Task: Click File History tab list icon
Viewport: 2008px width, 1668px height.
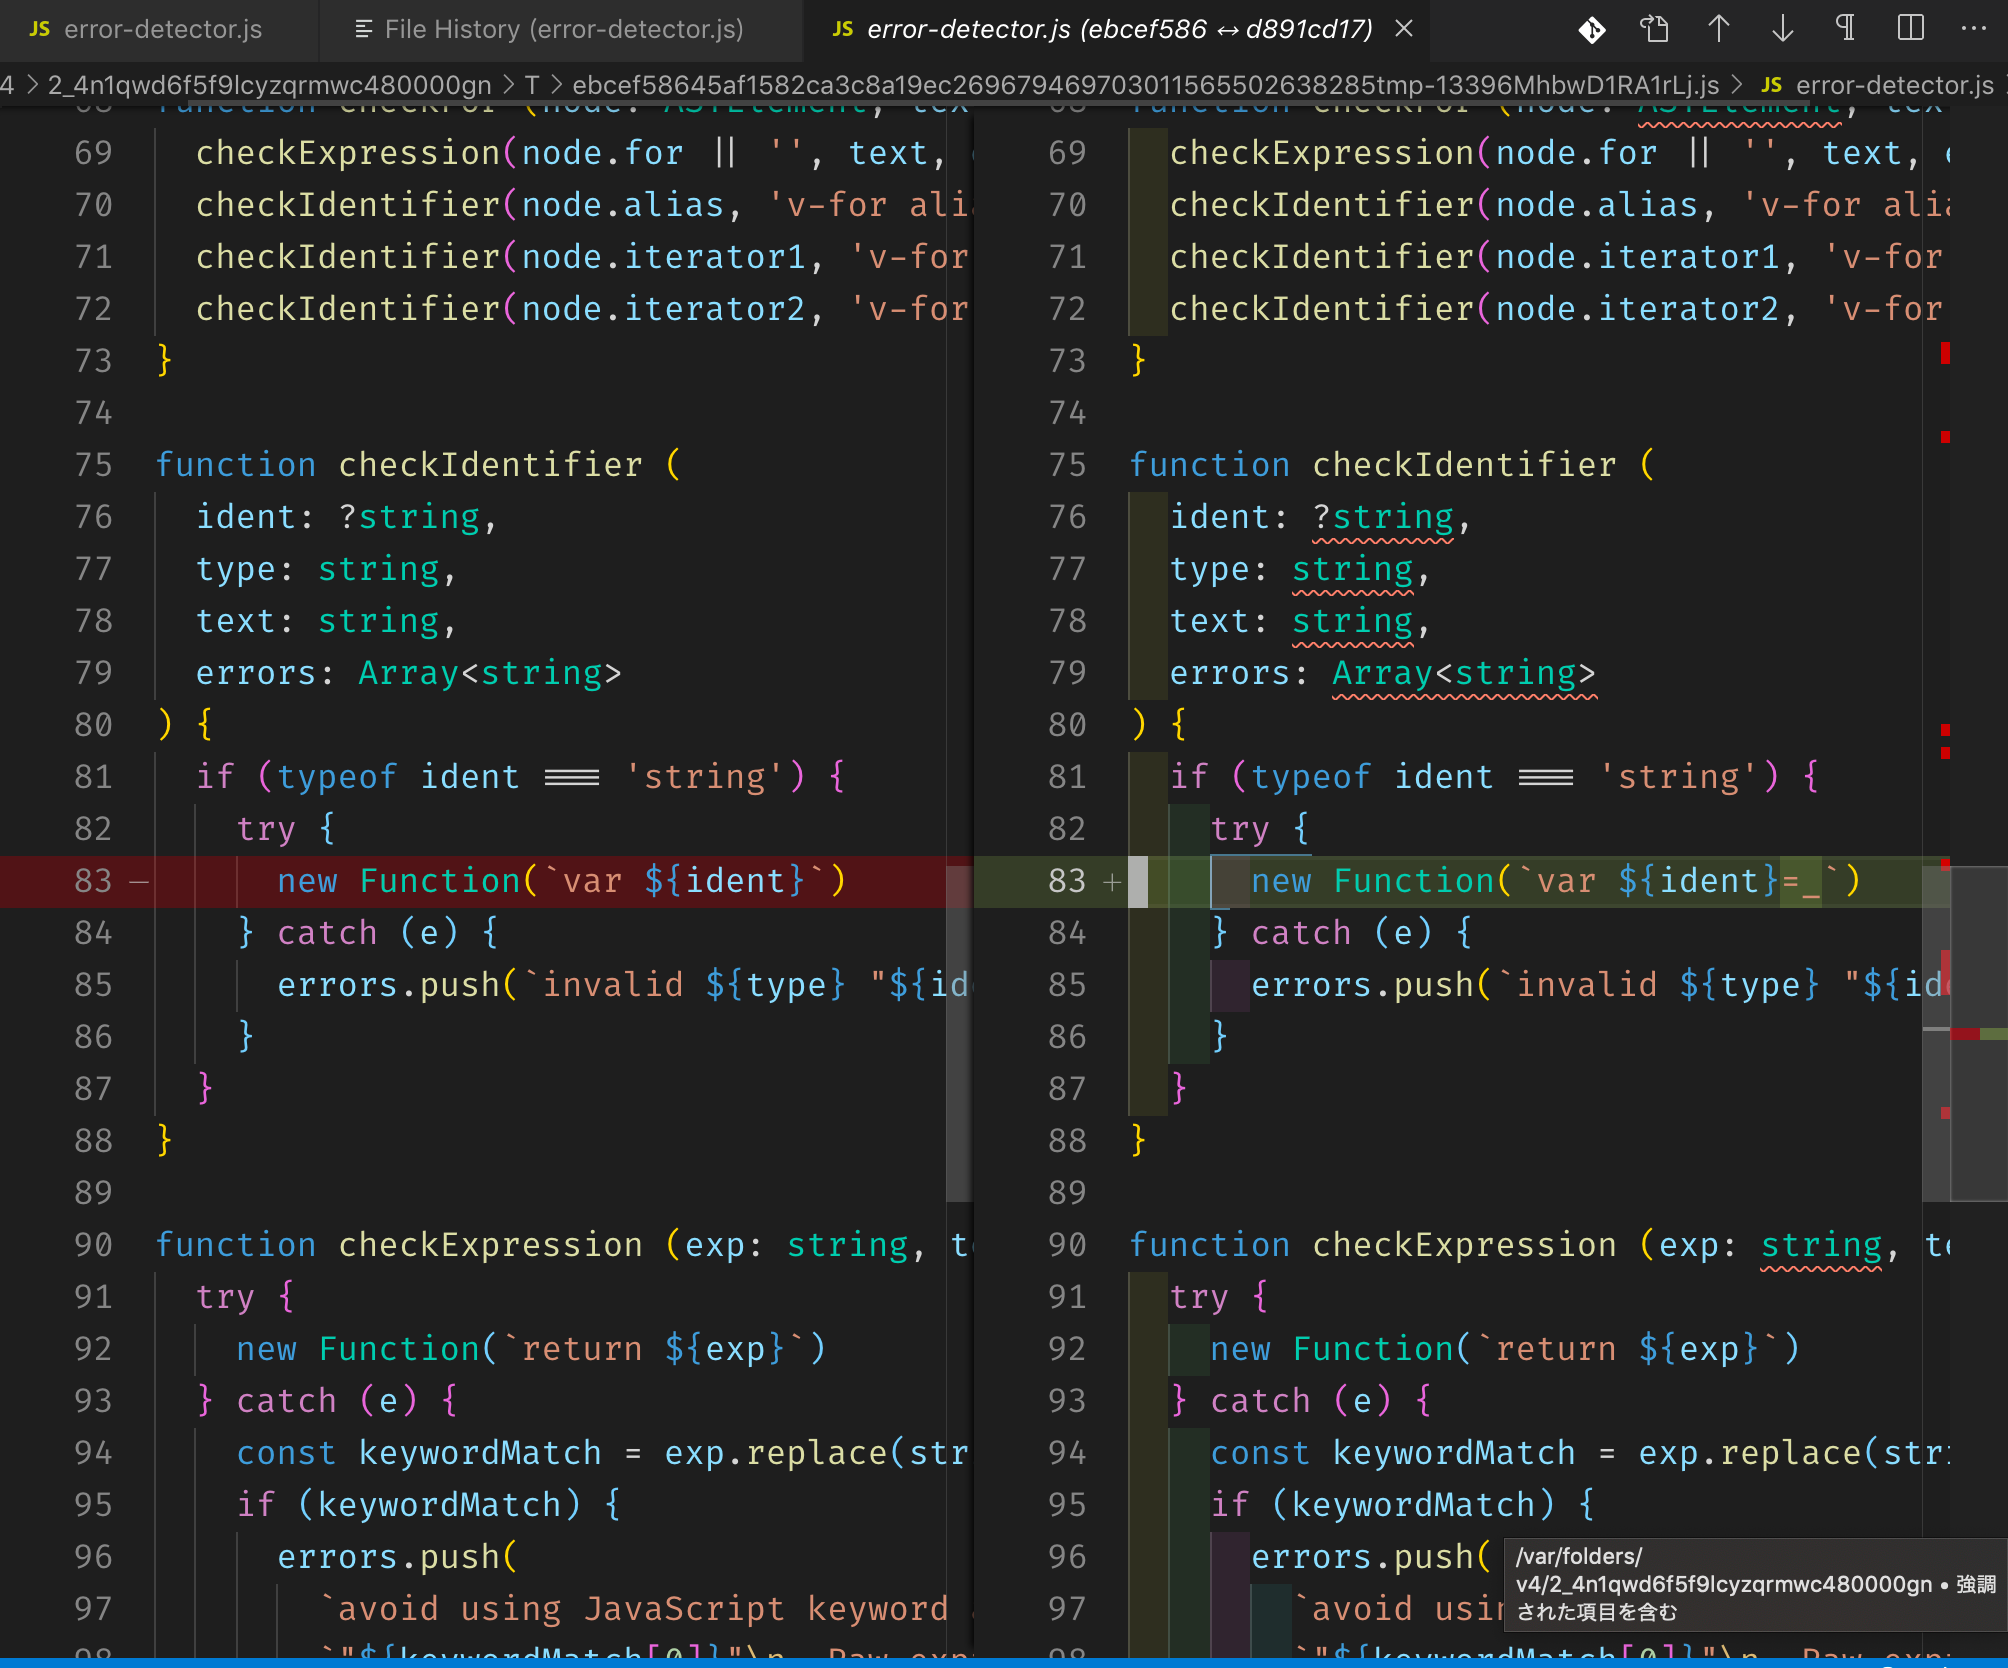Action: tap(364, 29)
